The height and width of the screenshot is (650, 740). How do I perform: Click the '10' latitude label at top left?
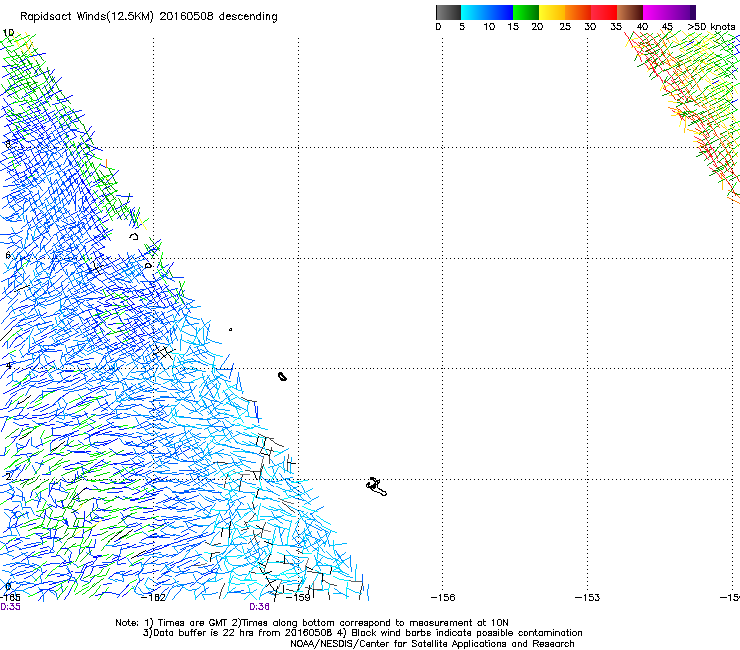tap(8, 33)
